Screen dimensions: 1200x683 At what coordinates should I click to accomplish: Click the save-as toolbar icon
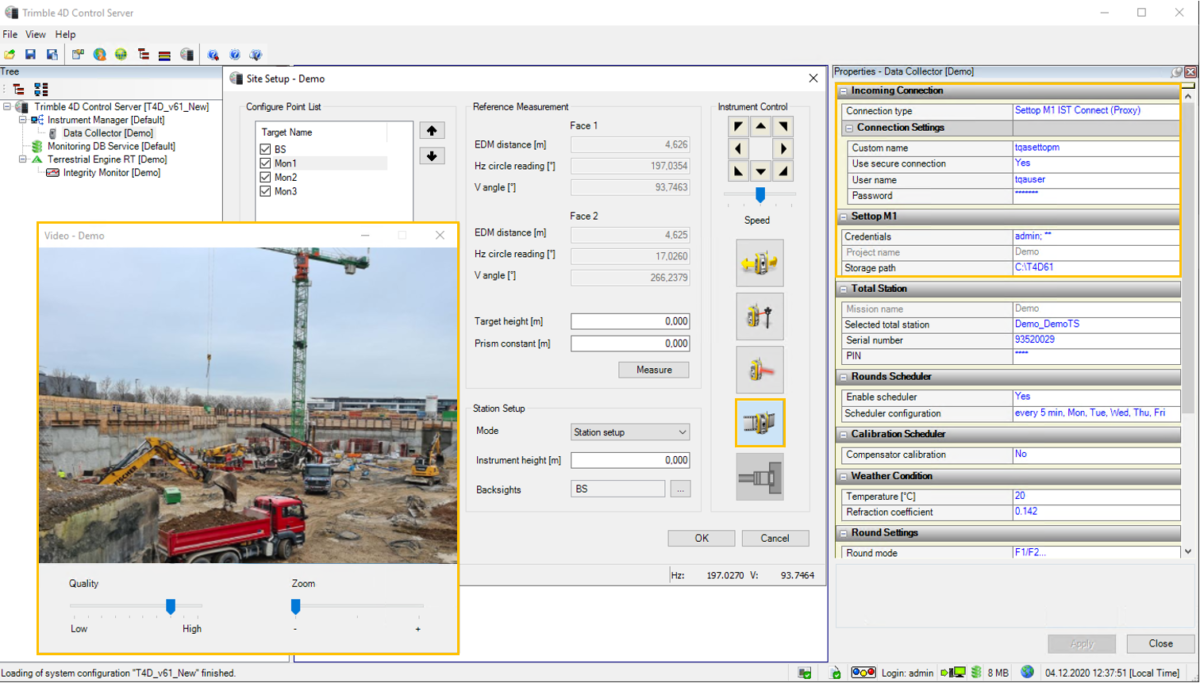[50, 55]
